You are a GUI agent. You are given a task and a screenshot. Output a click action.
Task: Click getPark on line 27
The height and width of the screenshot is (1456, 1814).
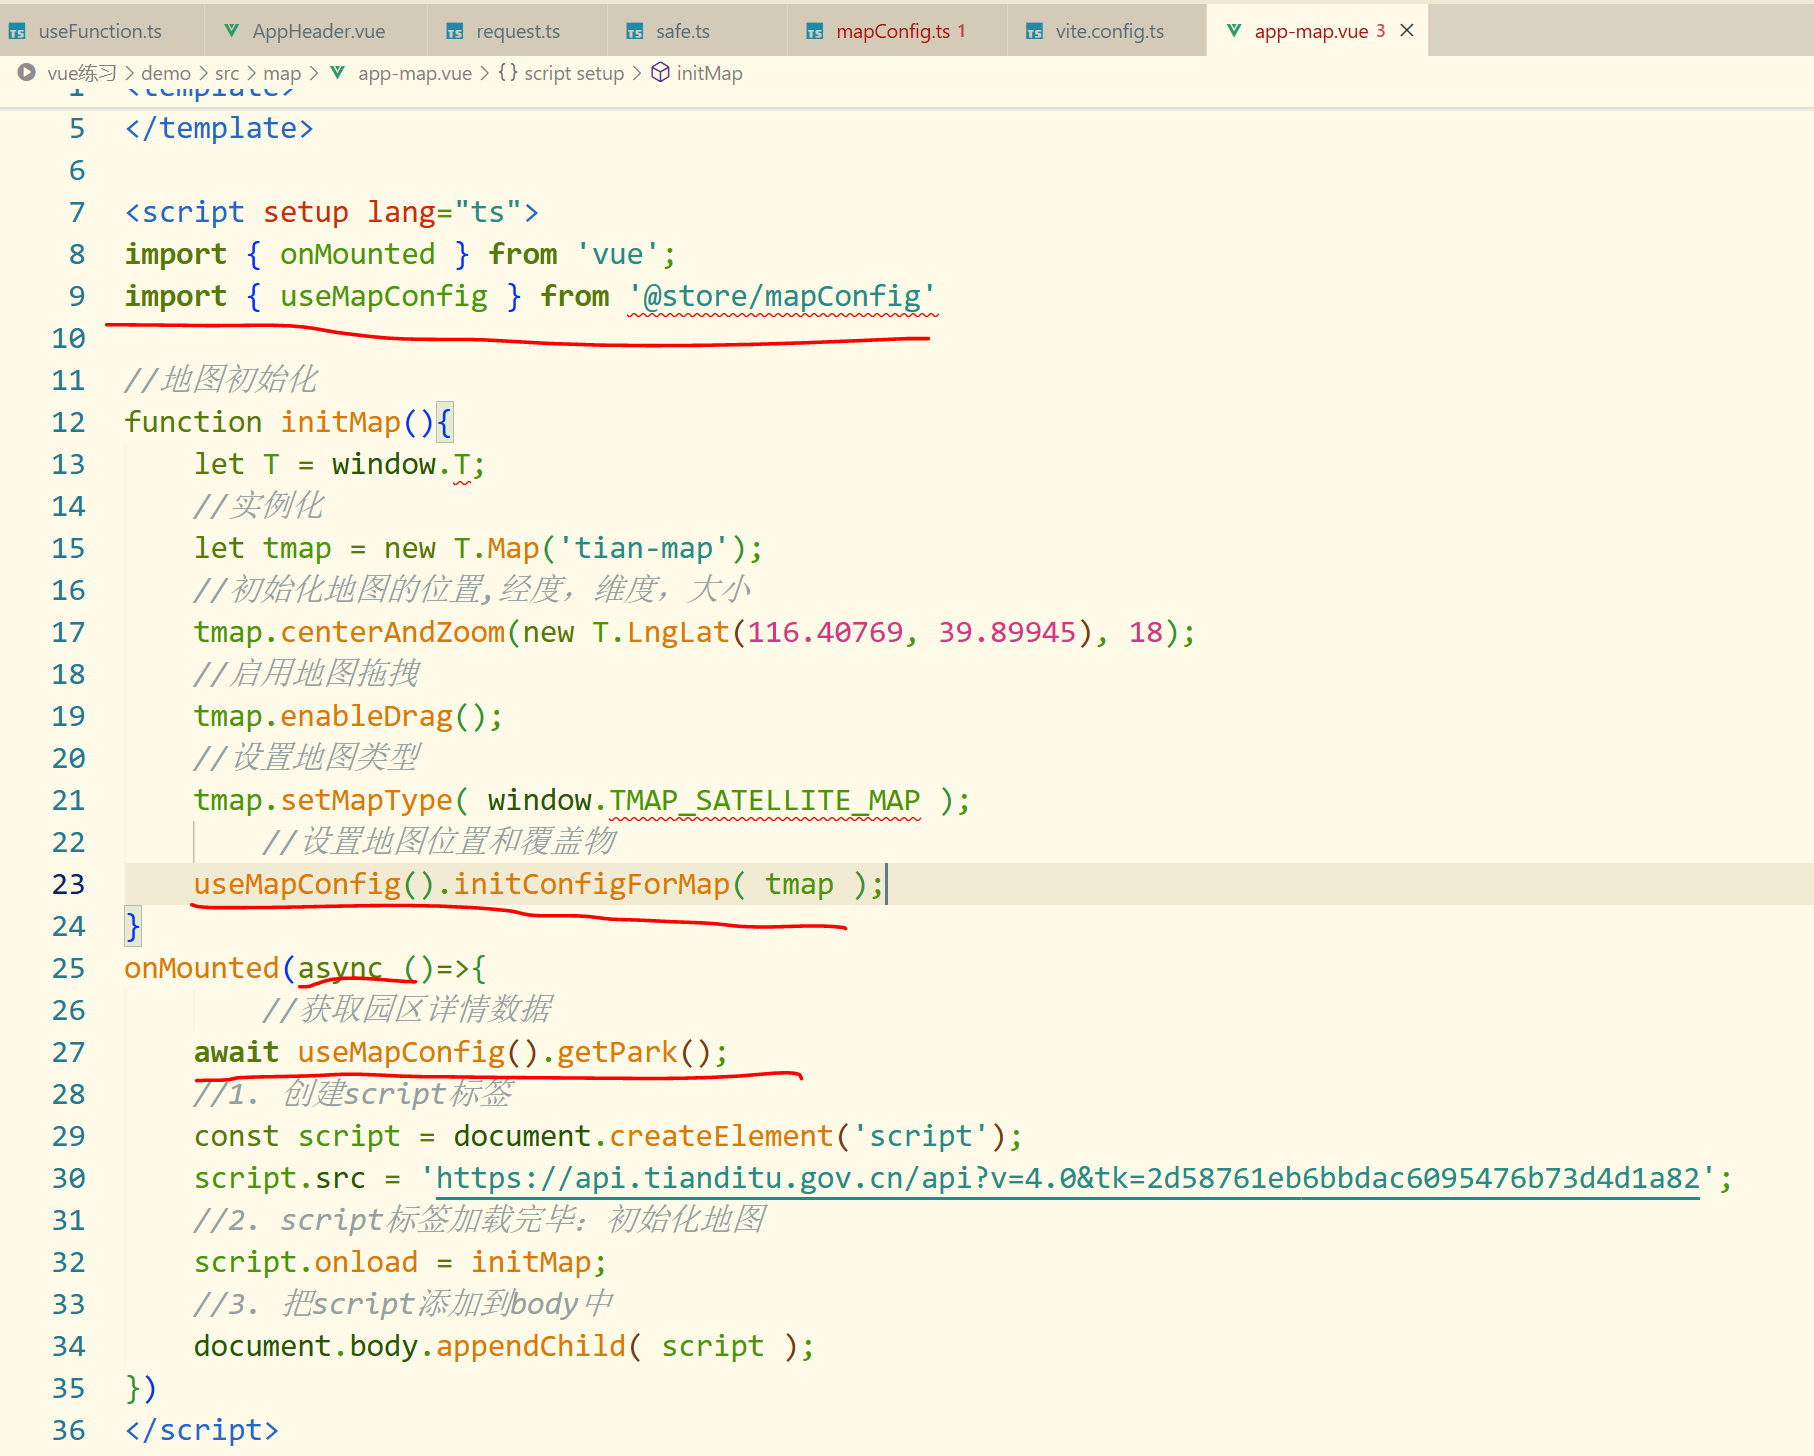click(x=617, y=1052)
